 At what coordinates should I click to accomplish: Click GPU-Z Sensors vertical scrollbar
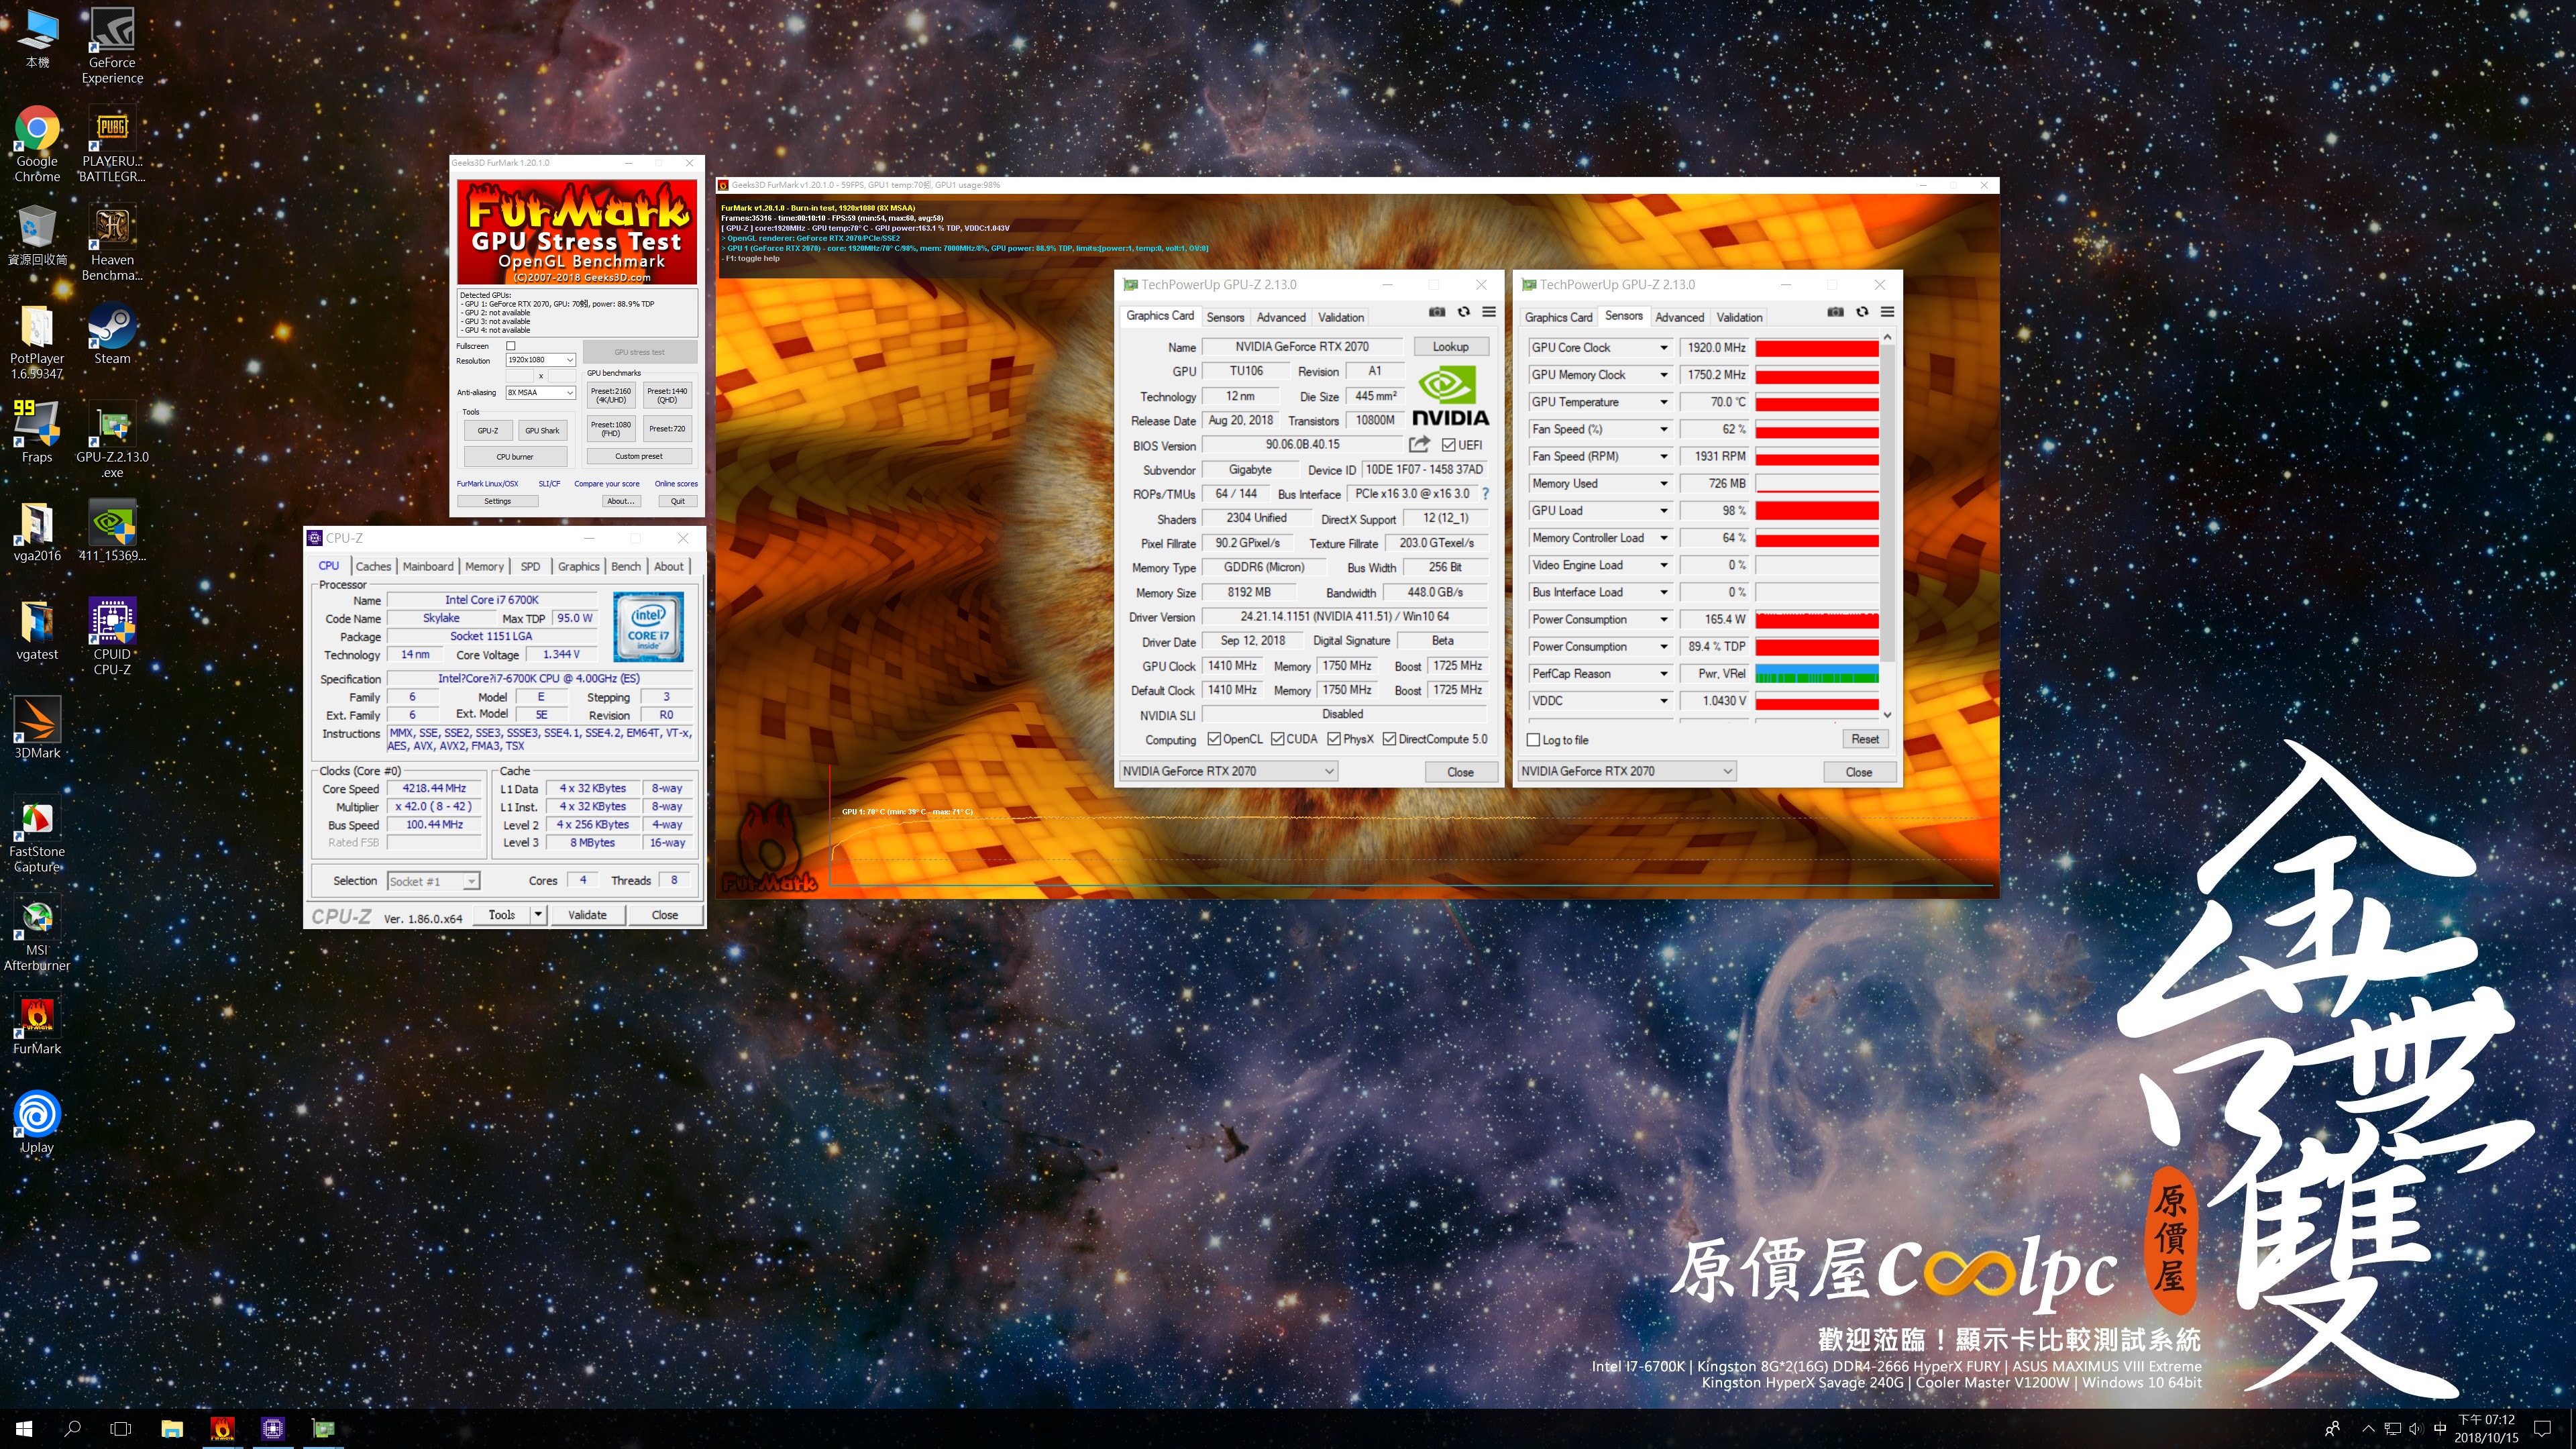(1887, 526)
